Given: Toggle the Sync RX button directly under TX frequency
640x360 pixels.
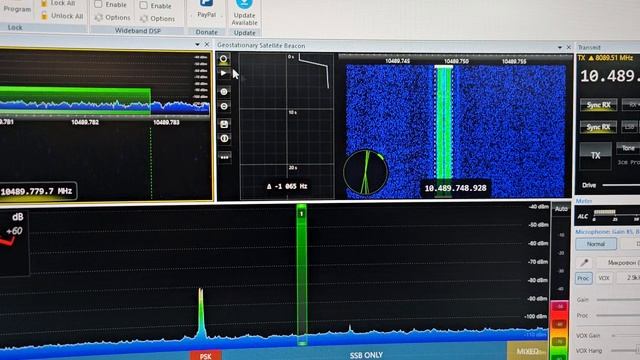Looking at the screenshot, I should 598,105.
